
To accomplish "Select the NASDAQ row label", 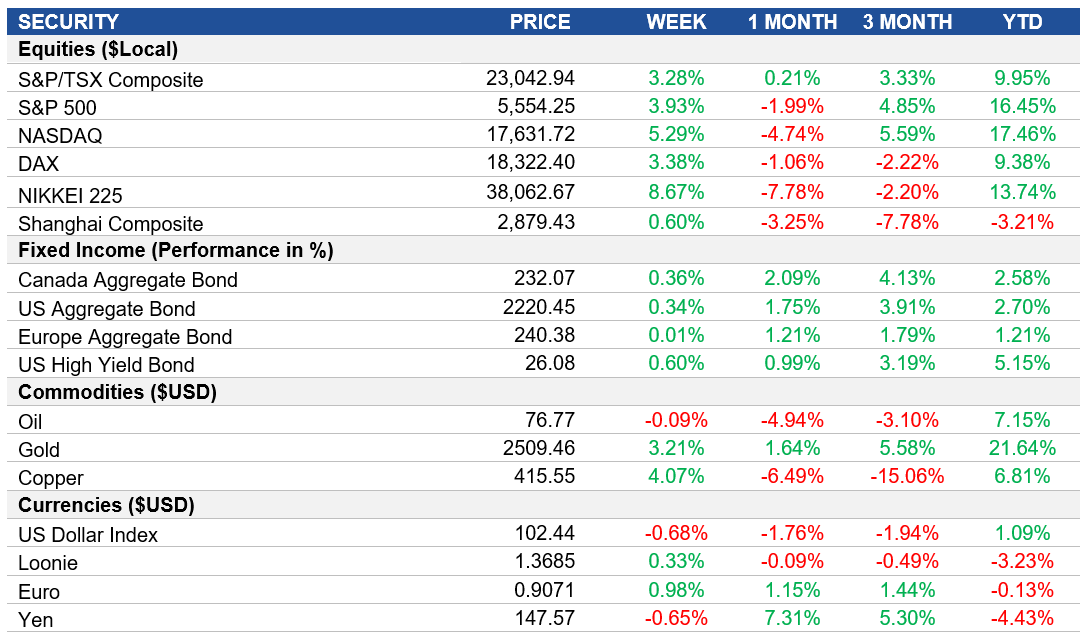I will (x=60, y=135).
